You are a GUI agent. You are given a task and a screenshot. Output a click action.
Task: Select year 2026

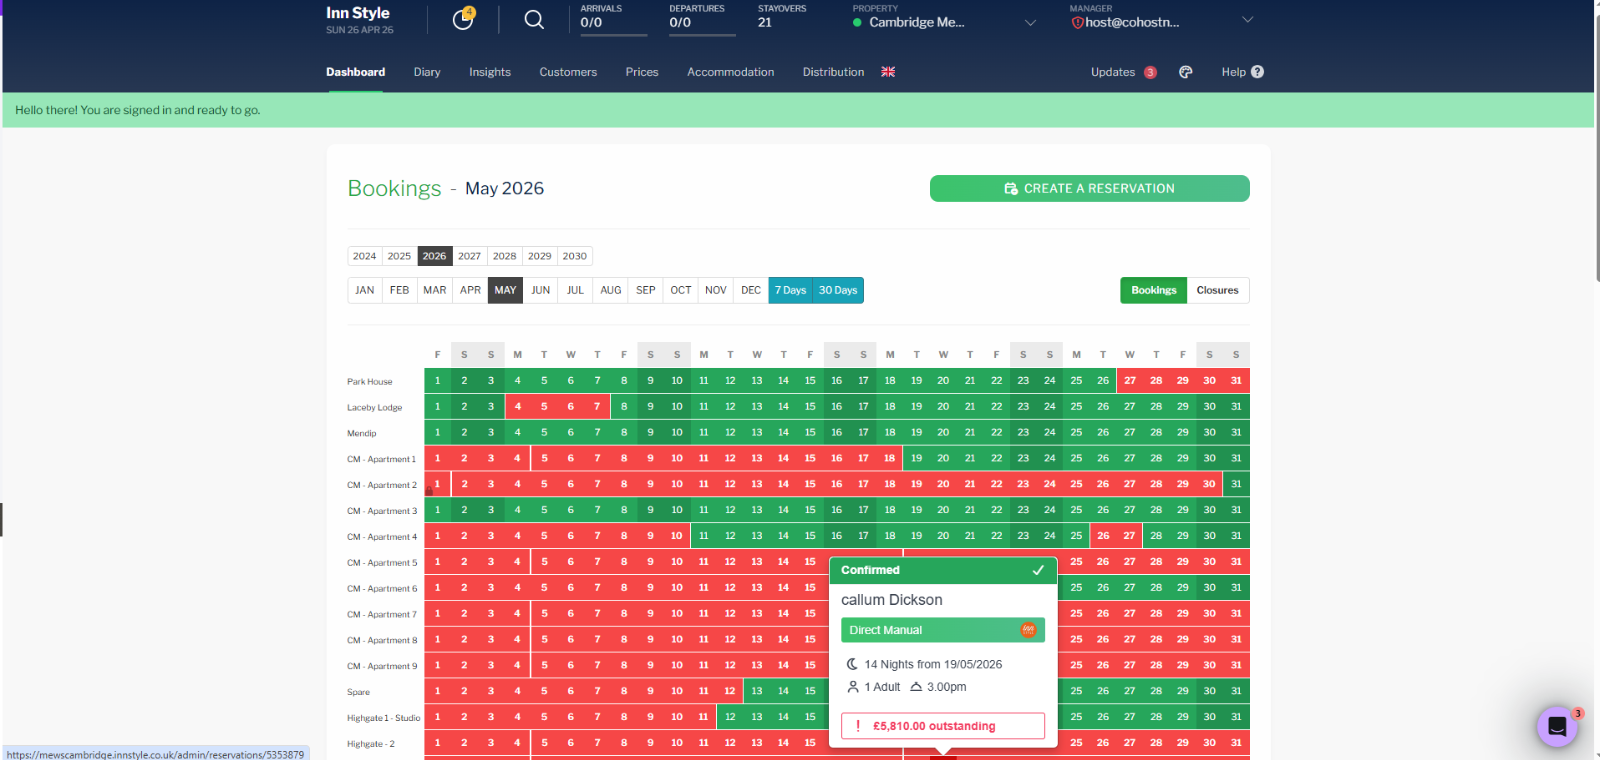(434, 256)
